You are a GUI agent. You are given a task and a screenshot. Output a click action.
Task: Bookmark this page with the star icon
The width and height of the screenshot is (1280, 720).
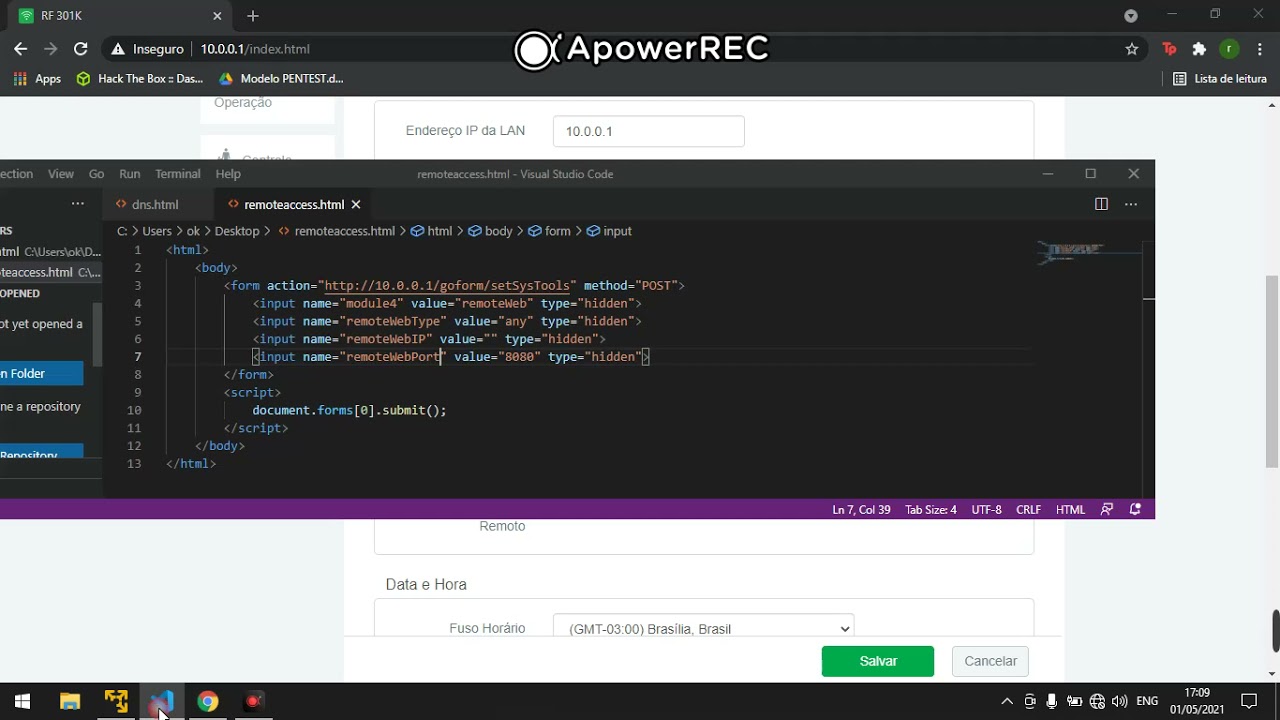[x=1132, y=49]
